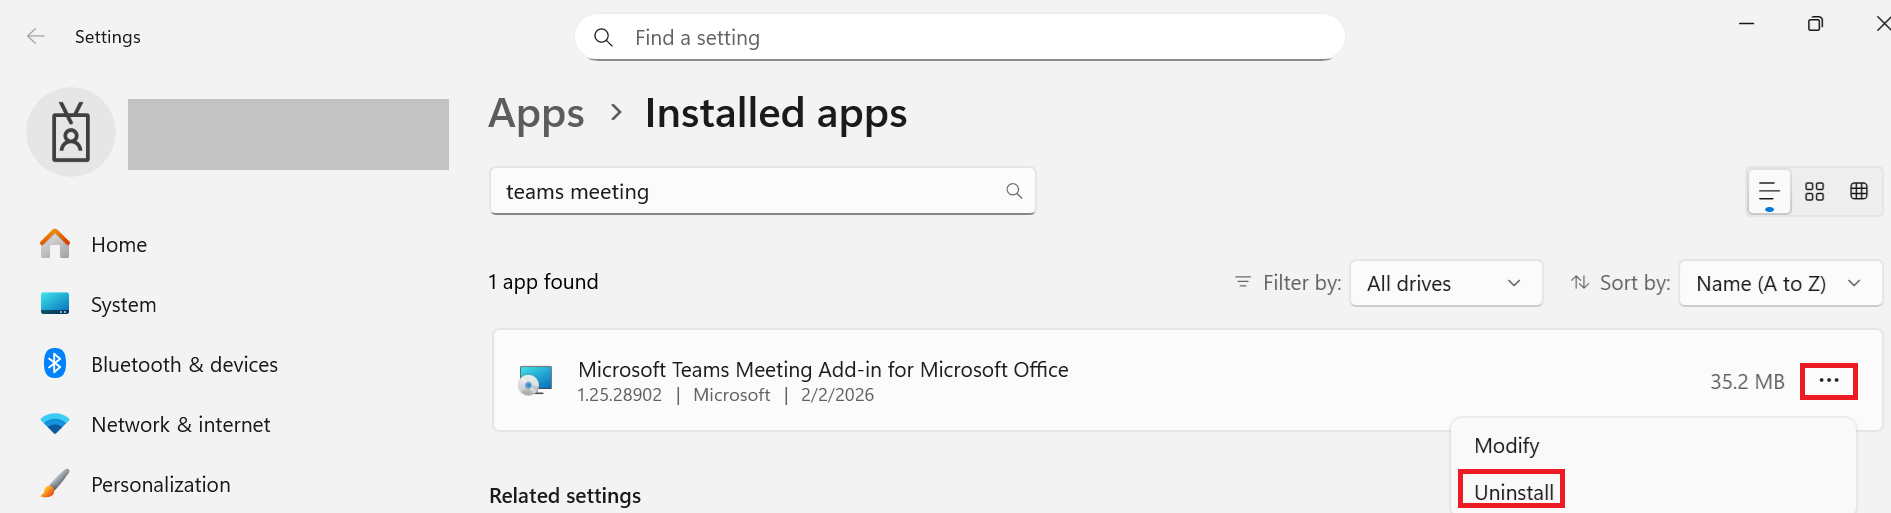The height and width of the screenshot is (513, 1891).
Task: Switch to table view layout
Action: pyautogui.click(x=1858, y=191)
